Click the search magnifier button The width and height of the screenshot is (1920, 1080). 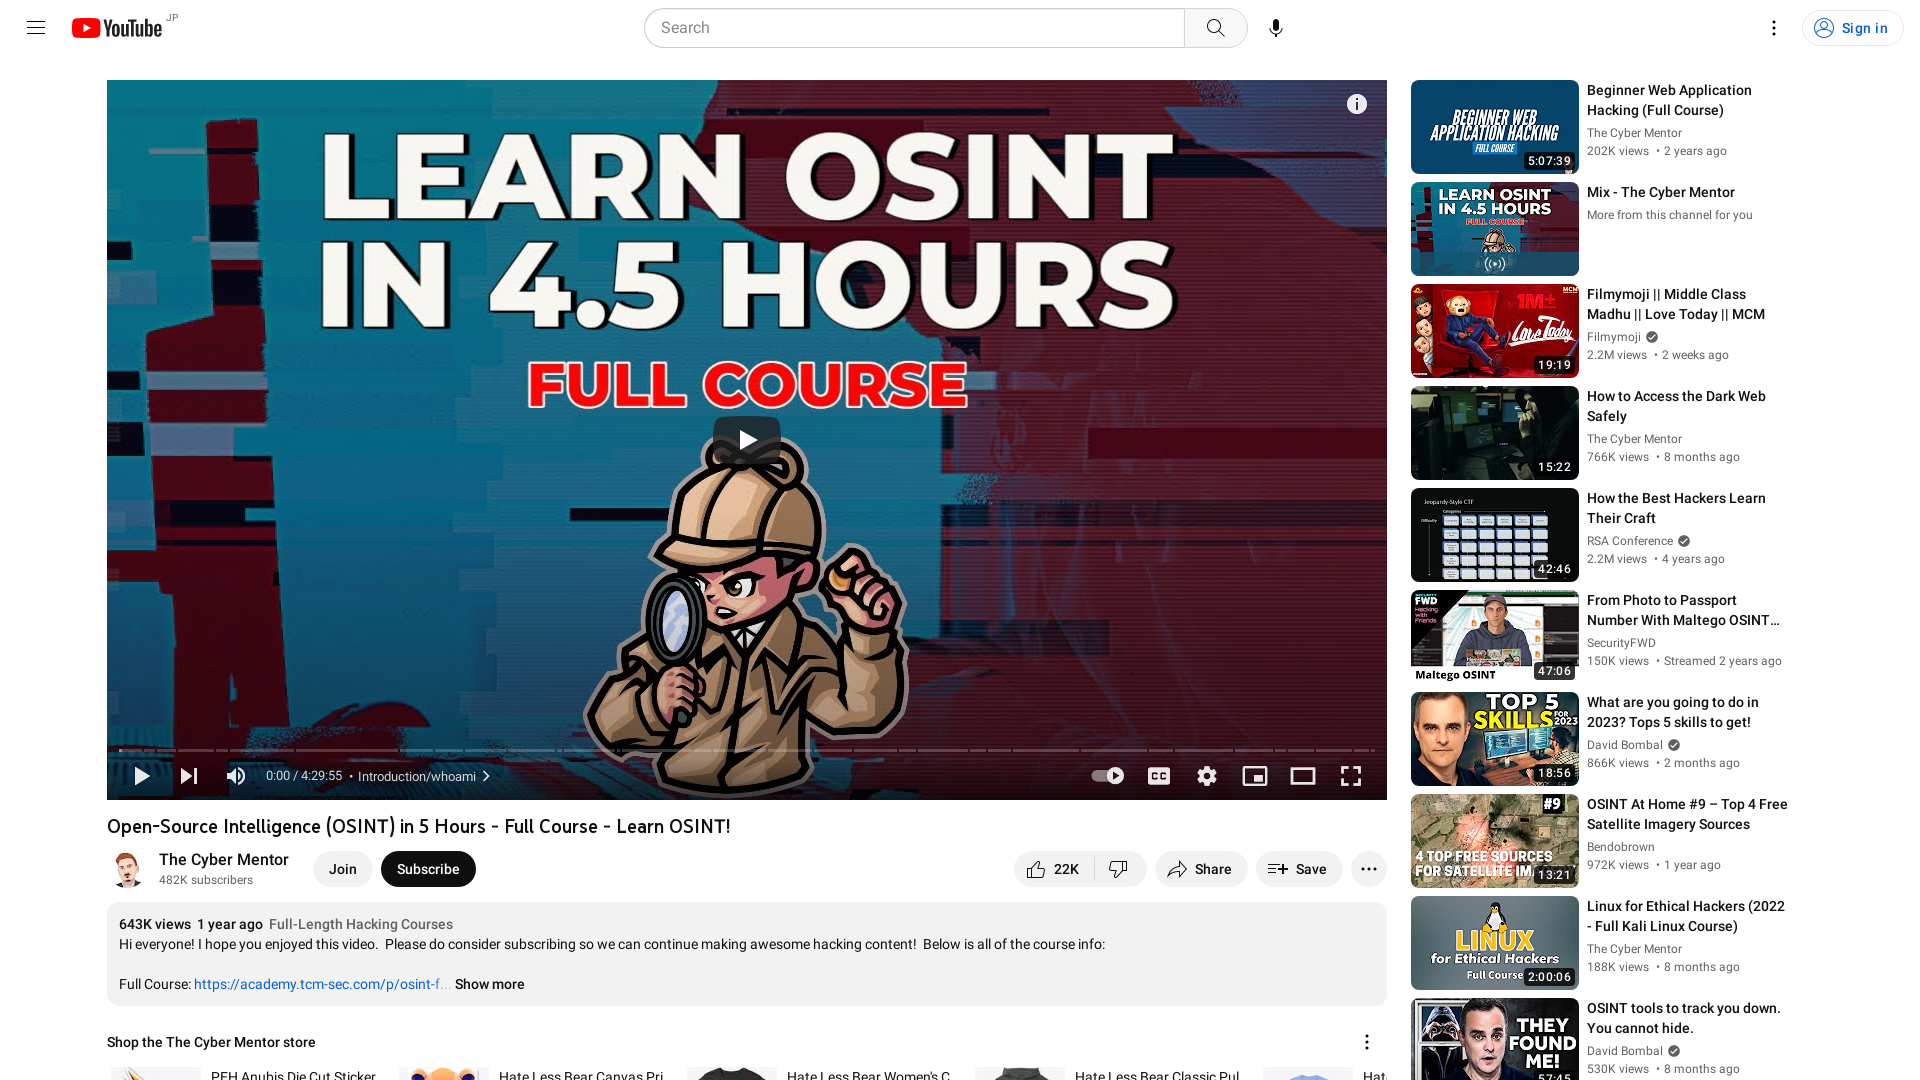(x=1215, y=28)
